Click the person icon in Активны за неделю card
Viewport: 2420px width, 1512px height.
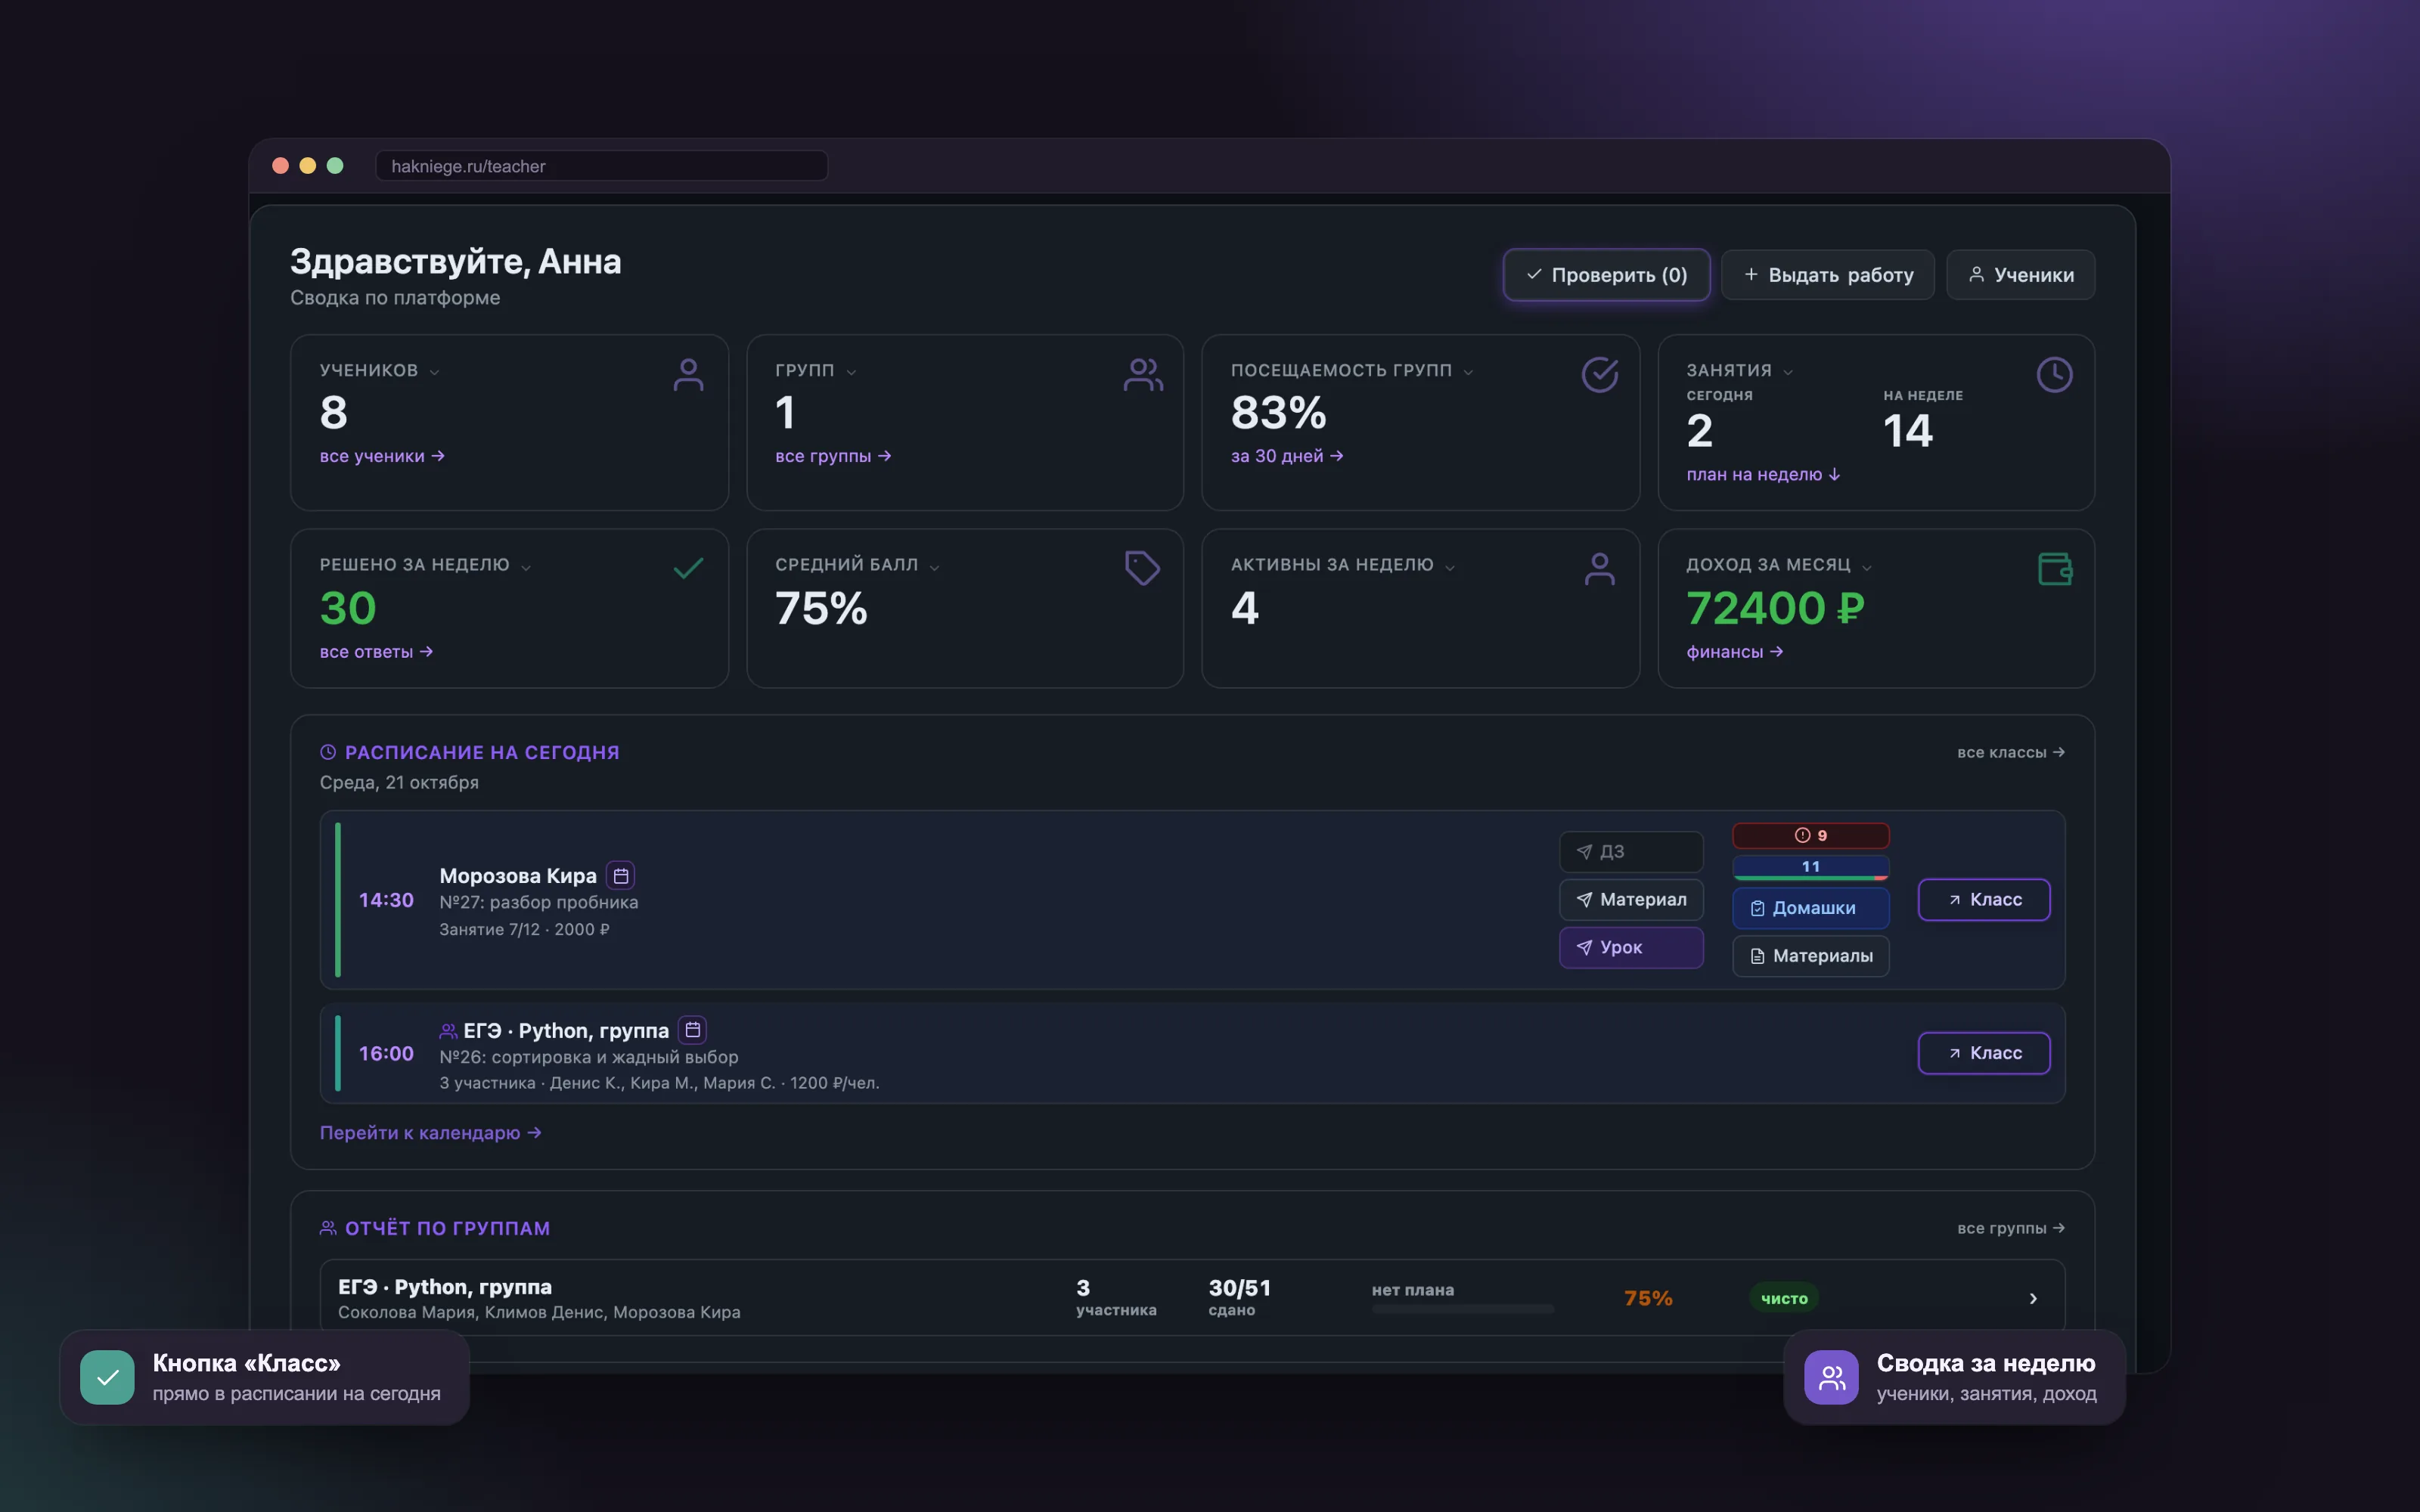point(1600,569)
